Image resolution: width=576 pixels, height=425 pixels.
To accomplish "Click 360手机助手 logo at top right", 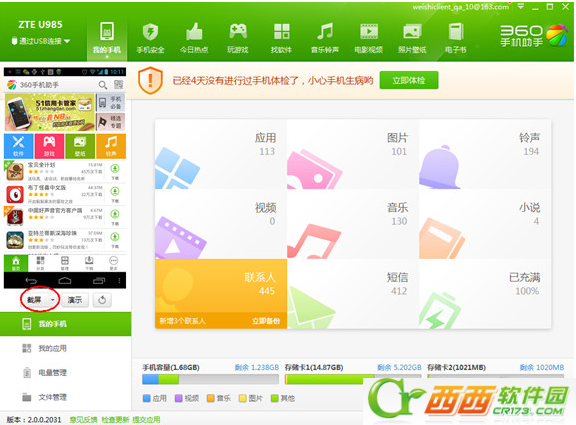I will 533,35.
